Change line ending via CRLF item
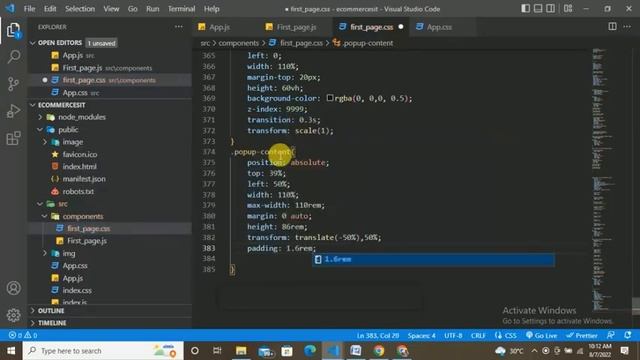Image resolution: width=640 pixels, height=360 pixels. point(478,335)
